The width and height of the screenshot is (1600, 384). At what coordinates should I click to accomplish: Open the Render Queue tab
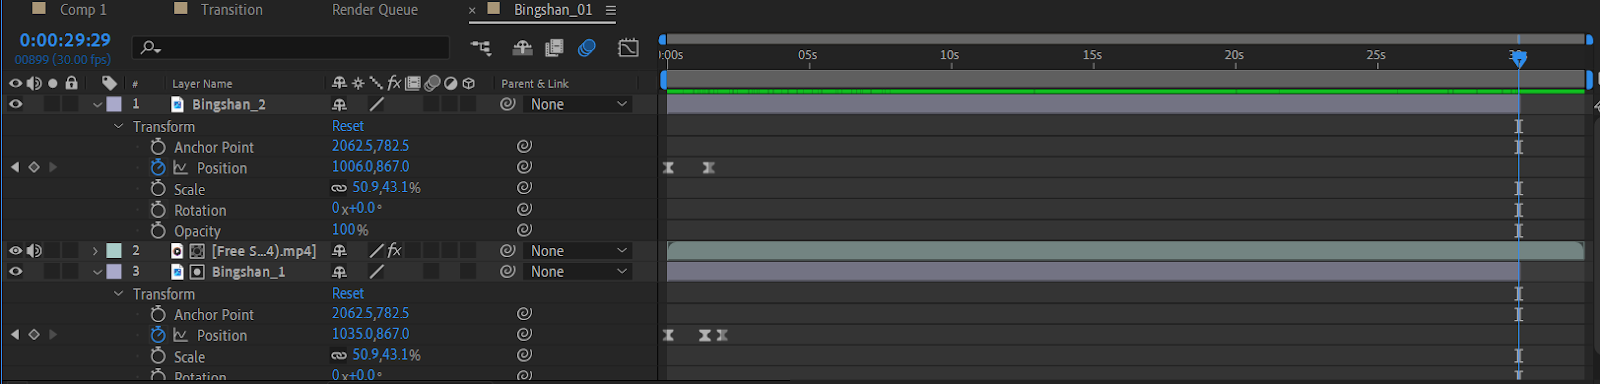coord(375,10)
